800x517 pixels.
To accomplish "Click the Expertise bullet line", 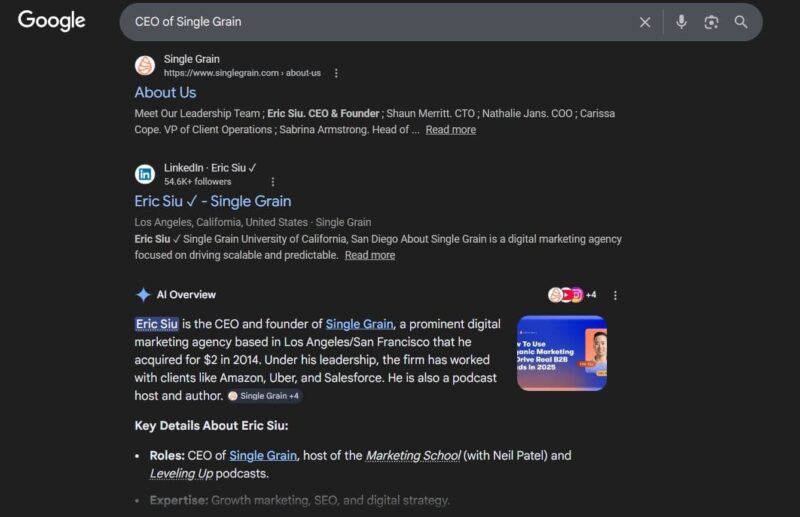I will tap(299, 501).
